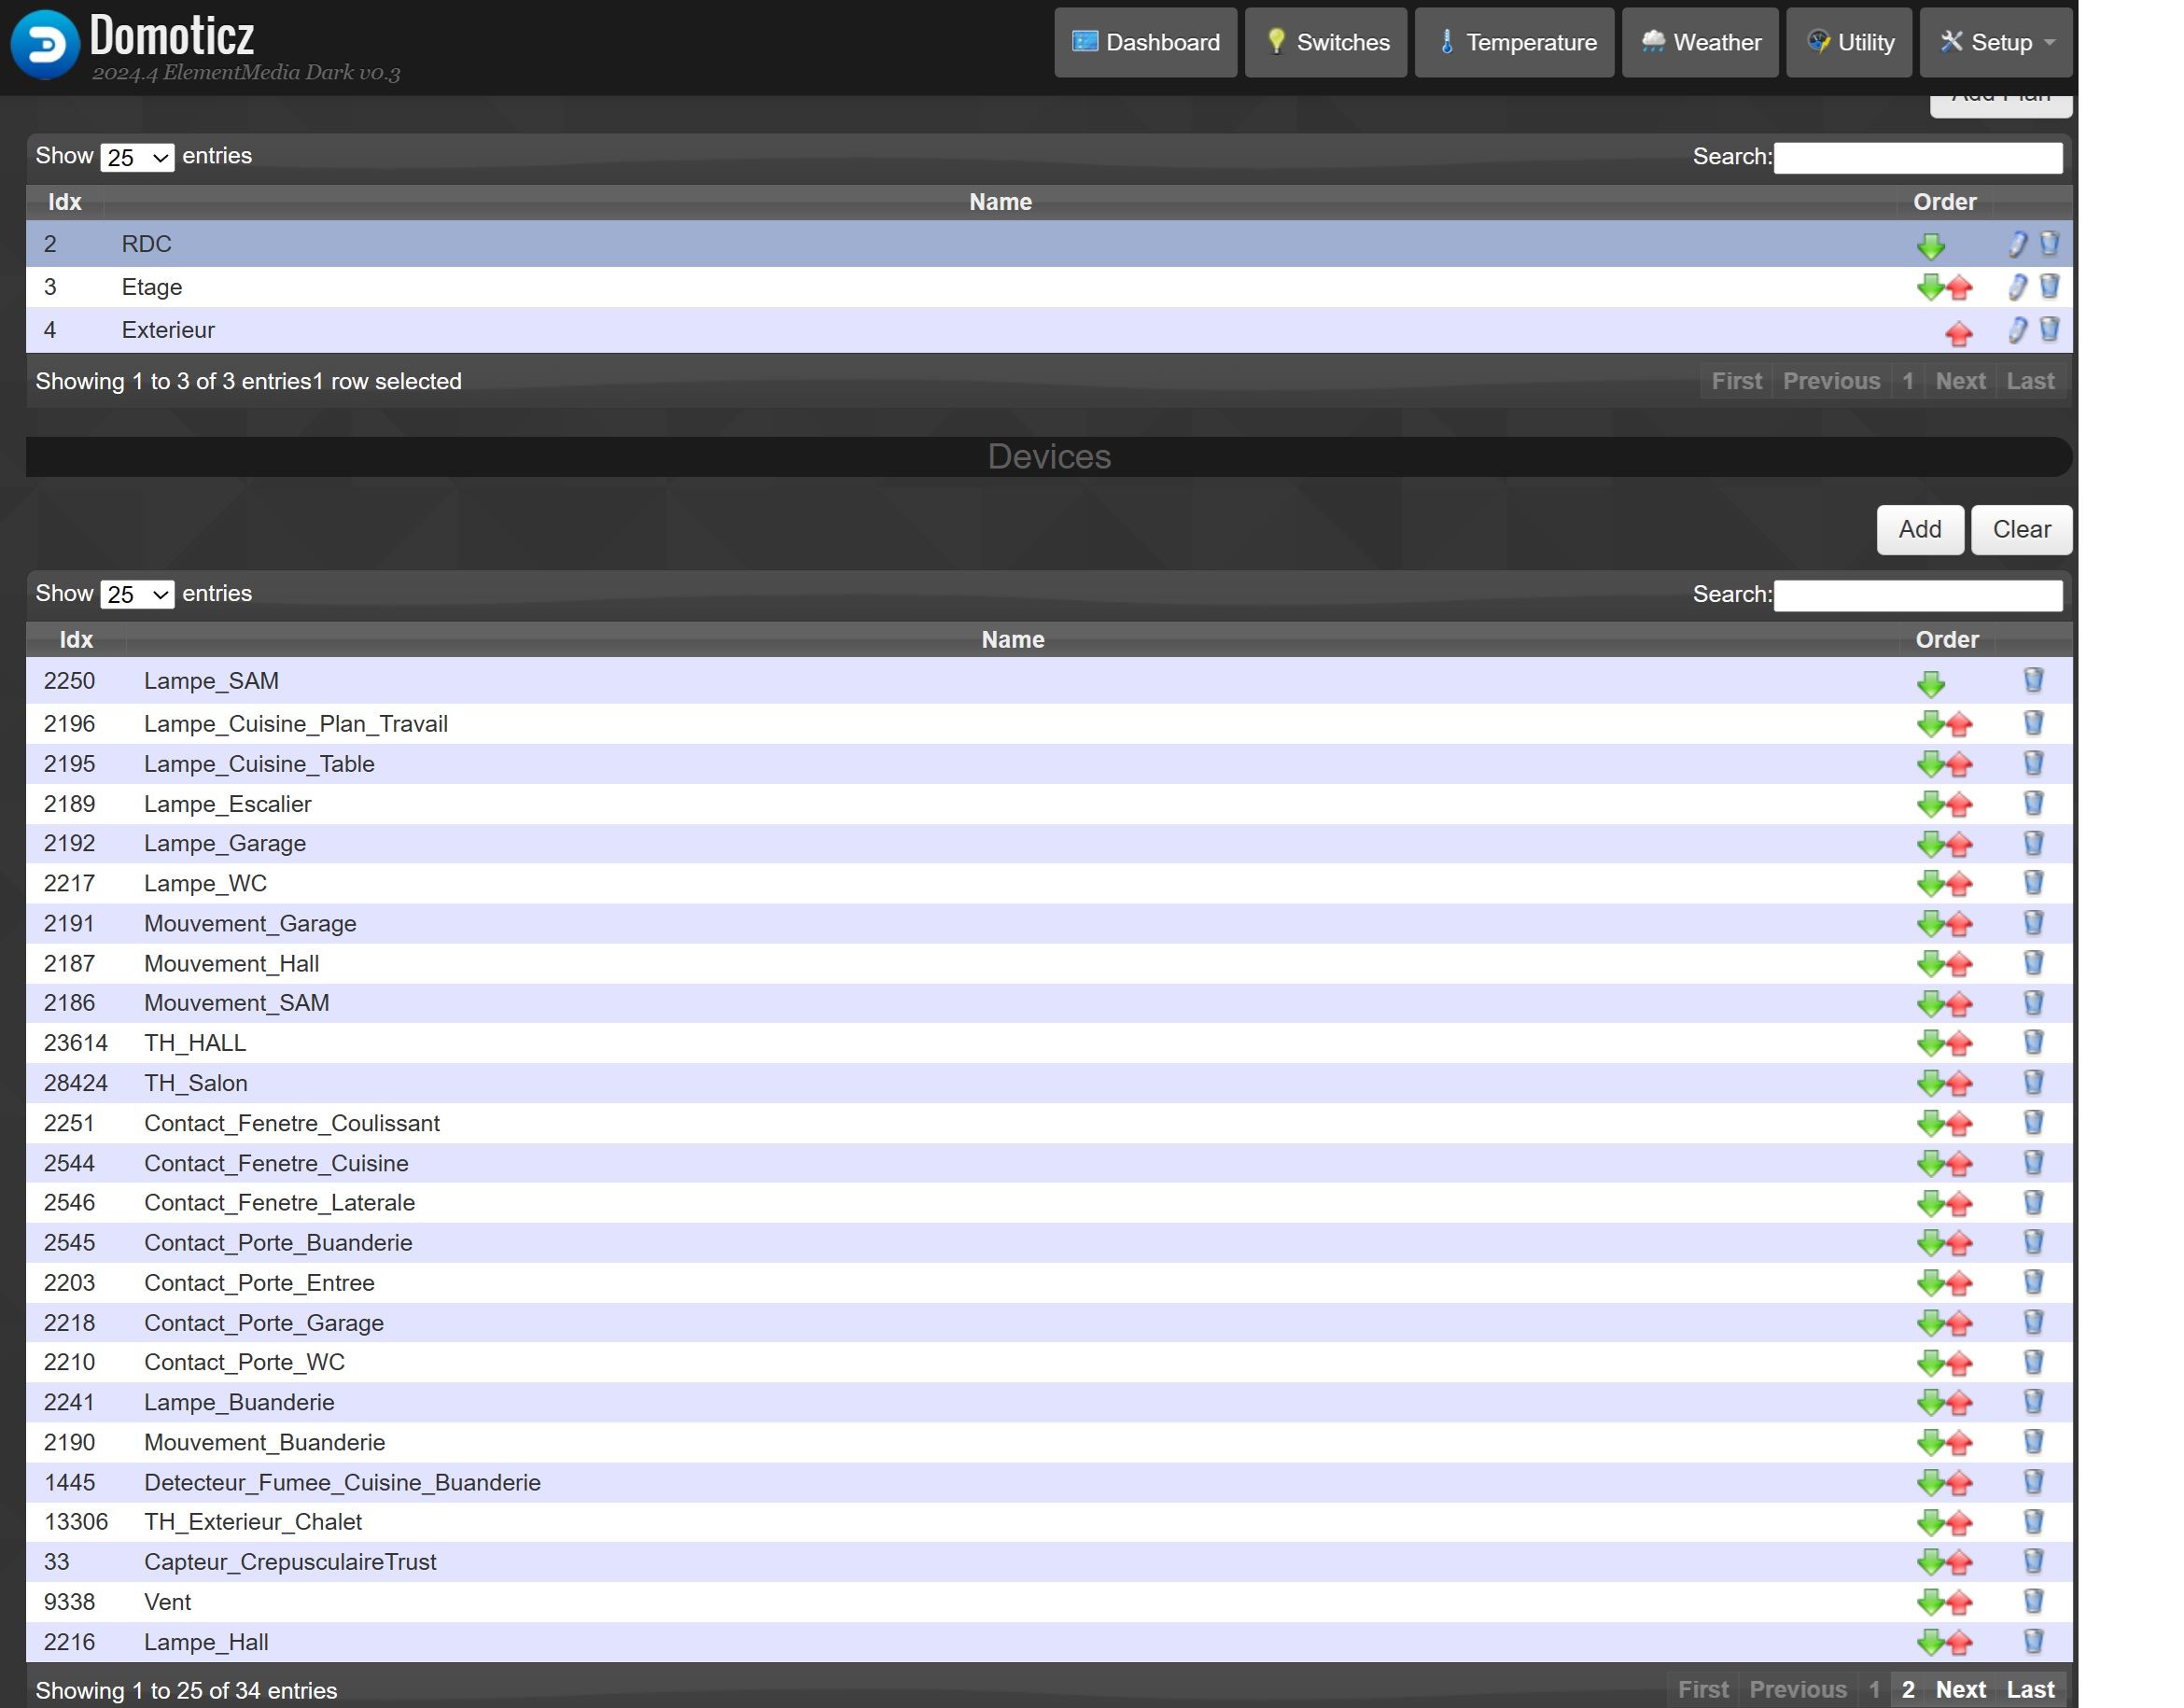This screenshot has width=2184, height=1708.
Task: Click Next in devices pagination
Action: [x=1960, y=1690]
